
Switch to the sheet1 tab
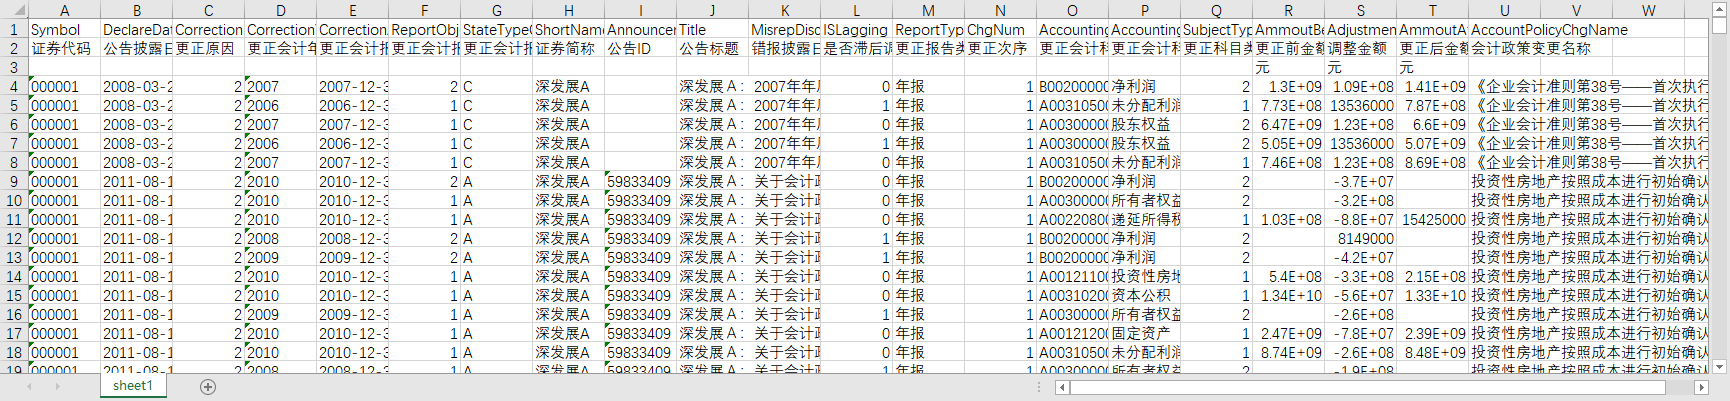[x=133, y=386]
